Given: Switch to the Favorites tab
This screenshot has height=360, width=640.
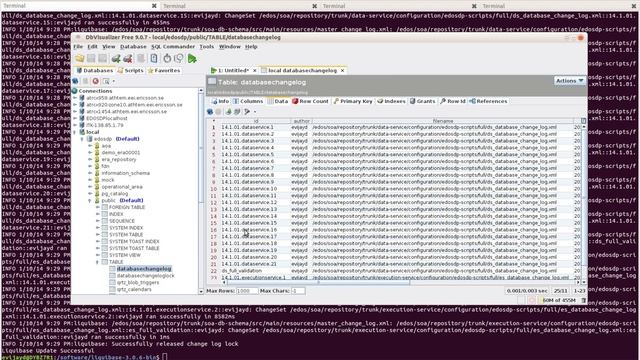Looking at the screenshot, I should 164,71.
